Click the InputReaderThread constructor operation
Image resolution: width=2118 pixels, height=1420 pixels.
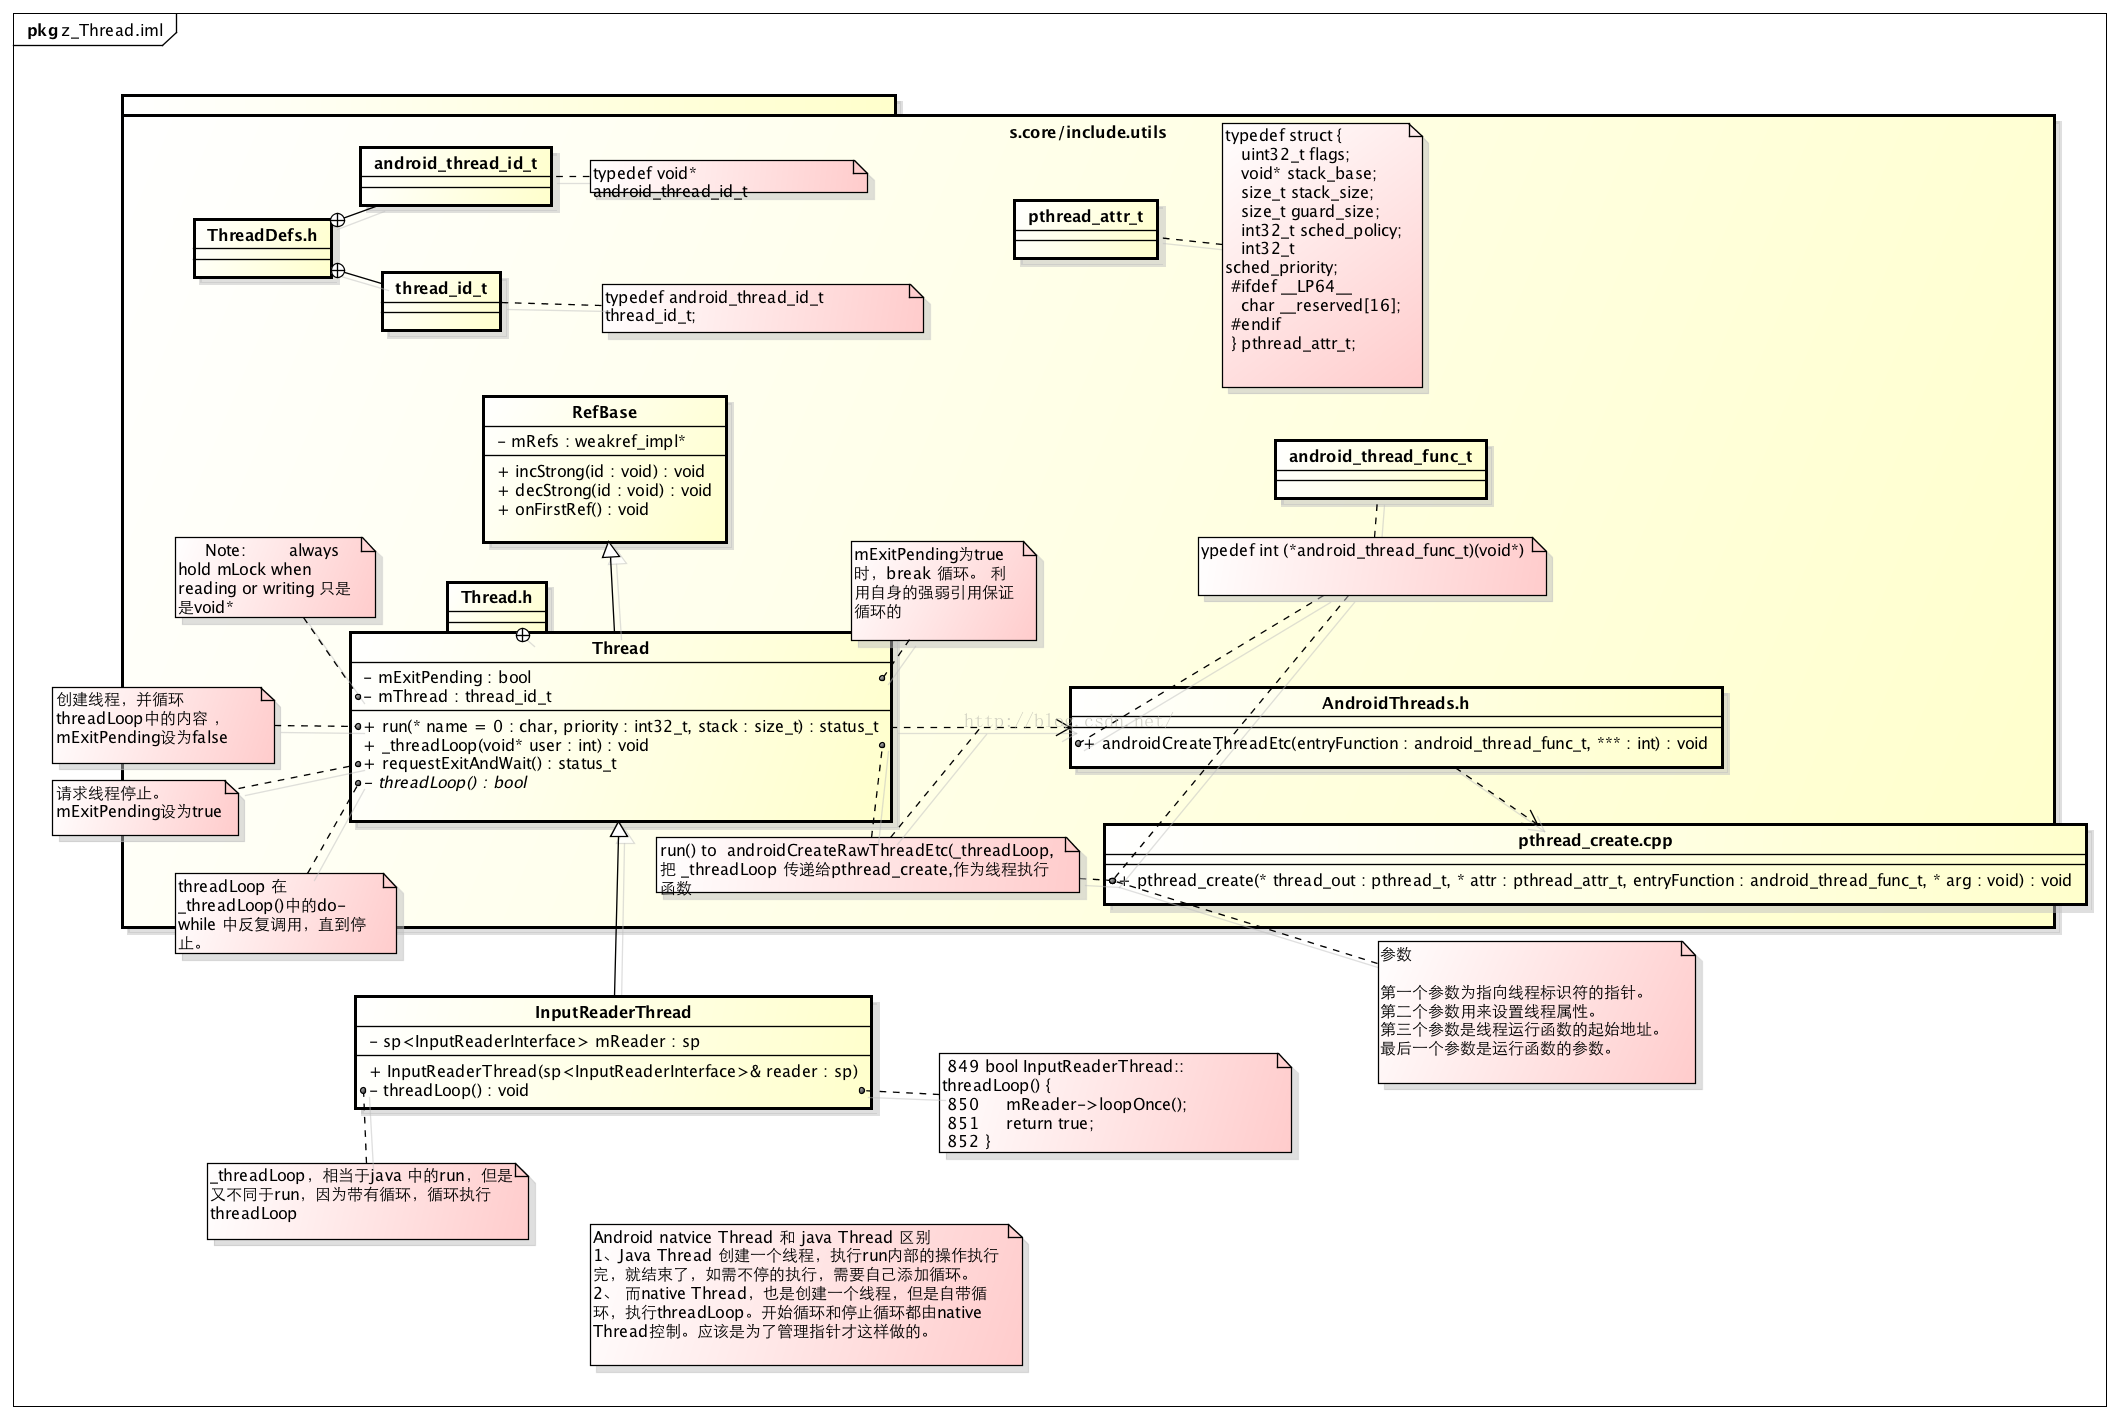click(614, 1071)
